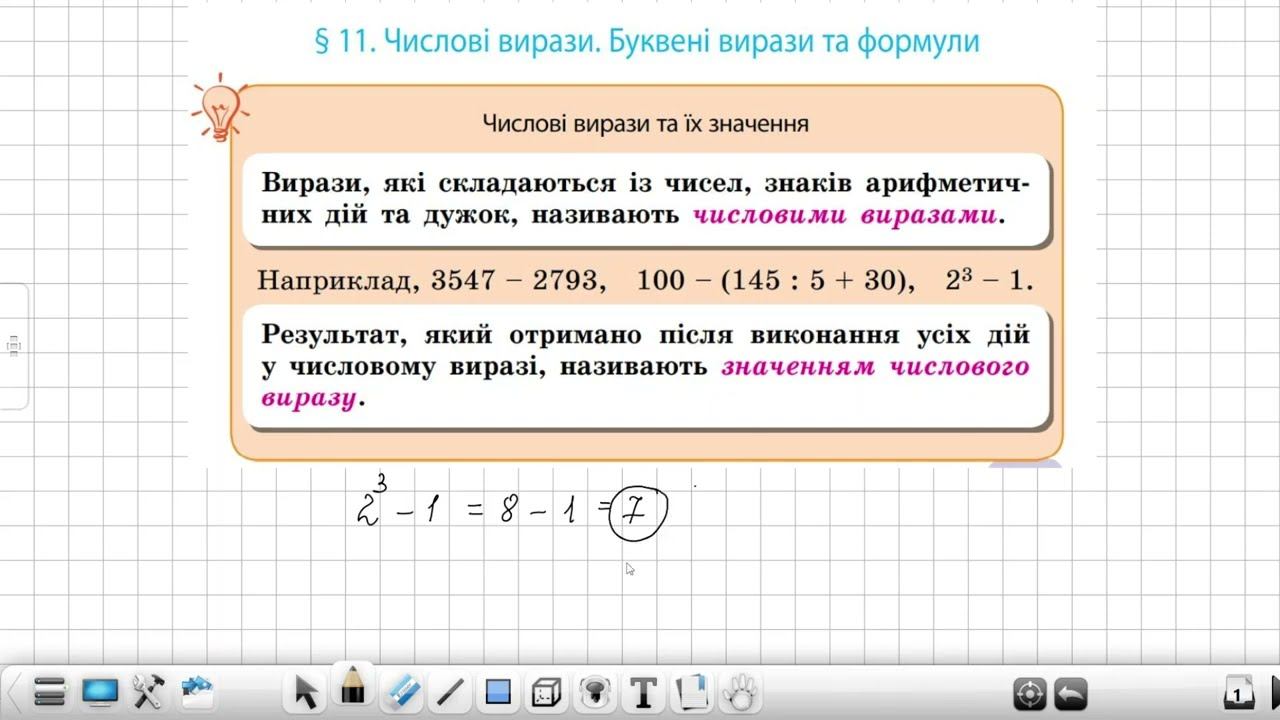Select the 3D cube shapes tool
This screenshot has height=720, width=1280.
(x=547, y=692)
